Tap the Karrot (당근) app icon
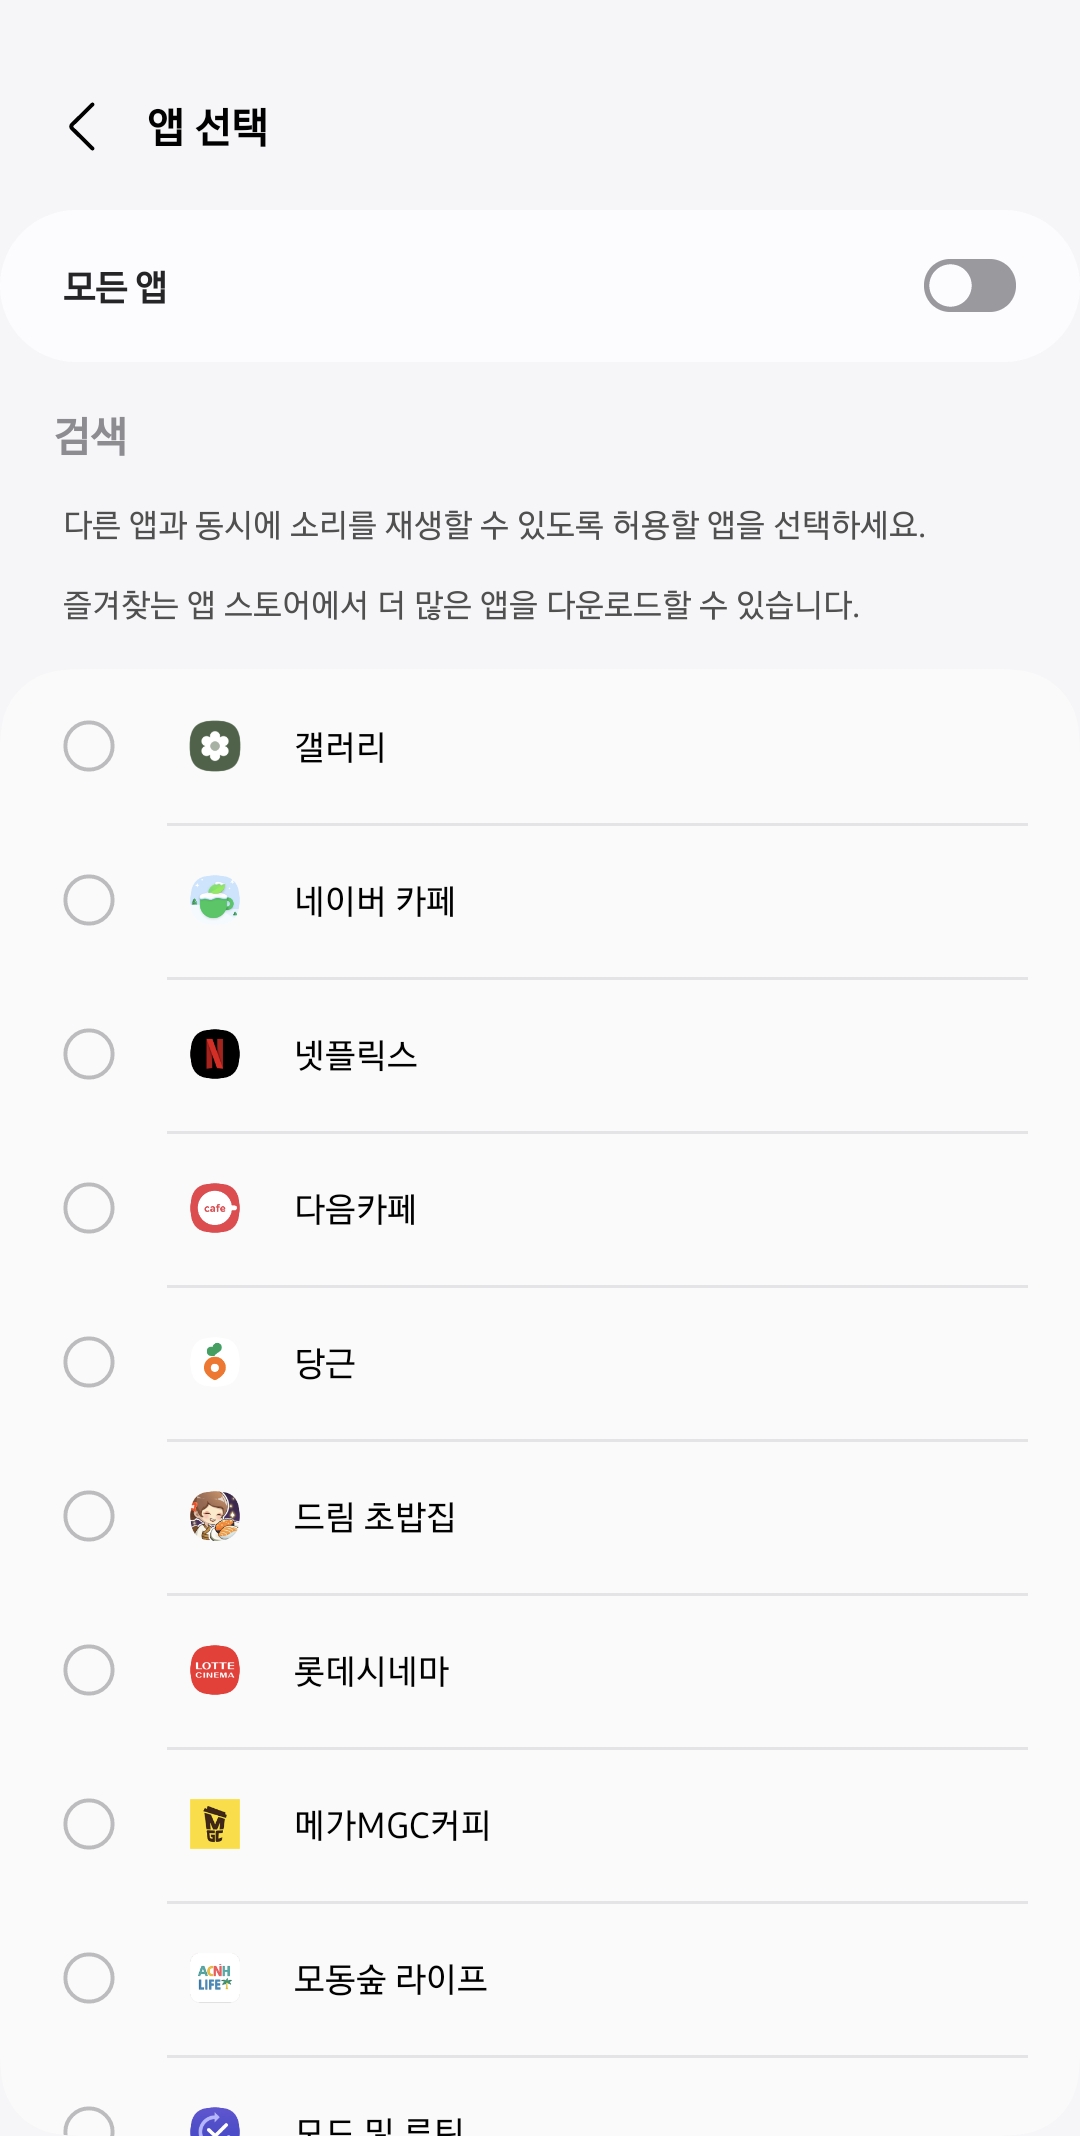The width and height of the screenshot is (1080, 2136). [215, 1362]
